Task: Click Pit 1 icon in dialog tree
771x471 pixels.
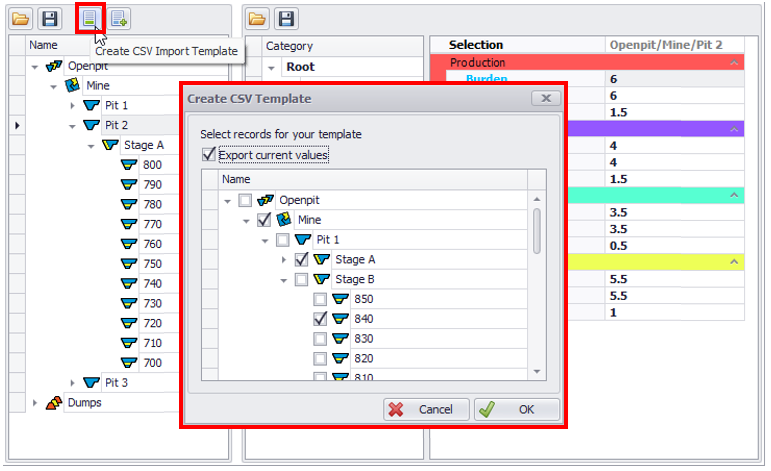Action: pyautogui.click(x=303, y=239)
